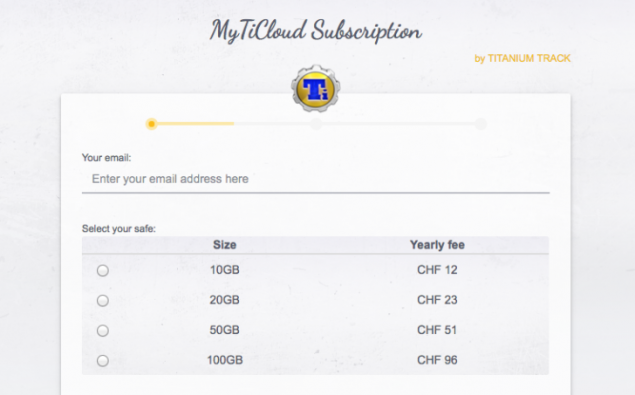
Task: Click the email address input field
Action: pyautogui.click(x=315, y=179)
